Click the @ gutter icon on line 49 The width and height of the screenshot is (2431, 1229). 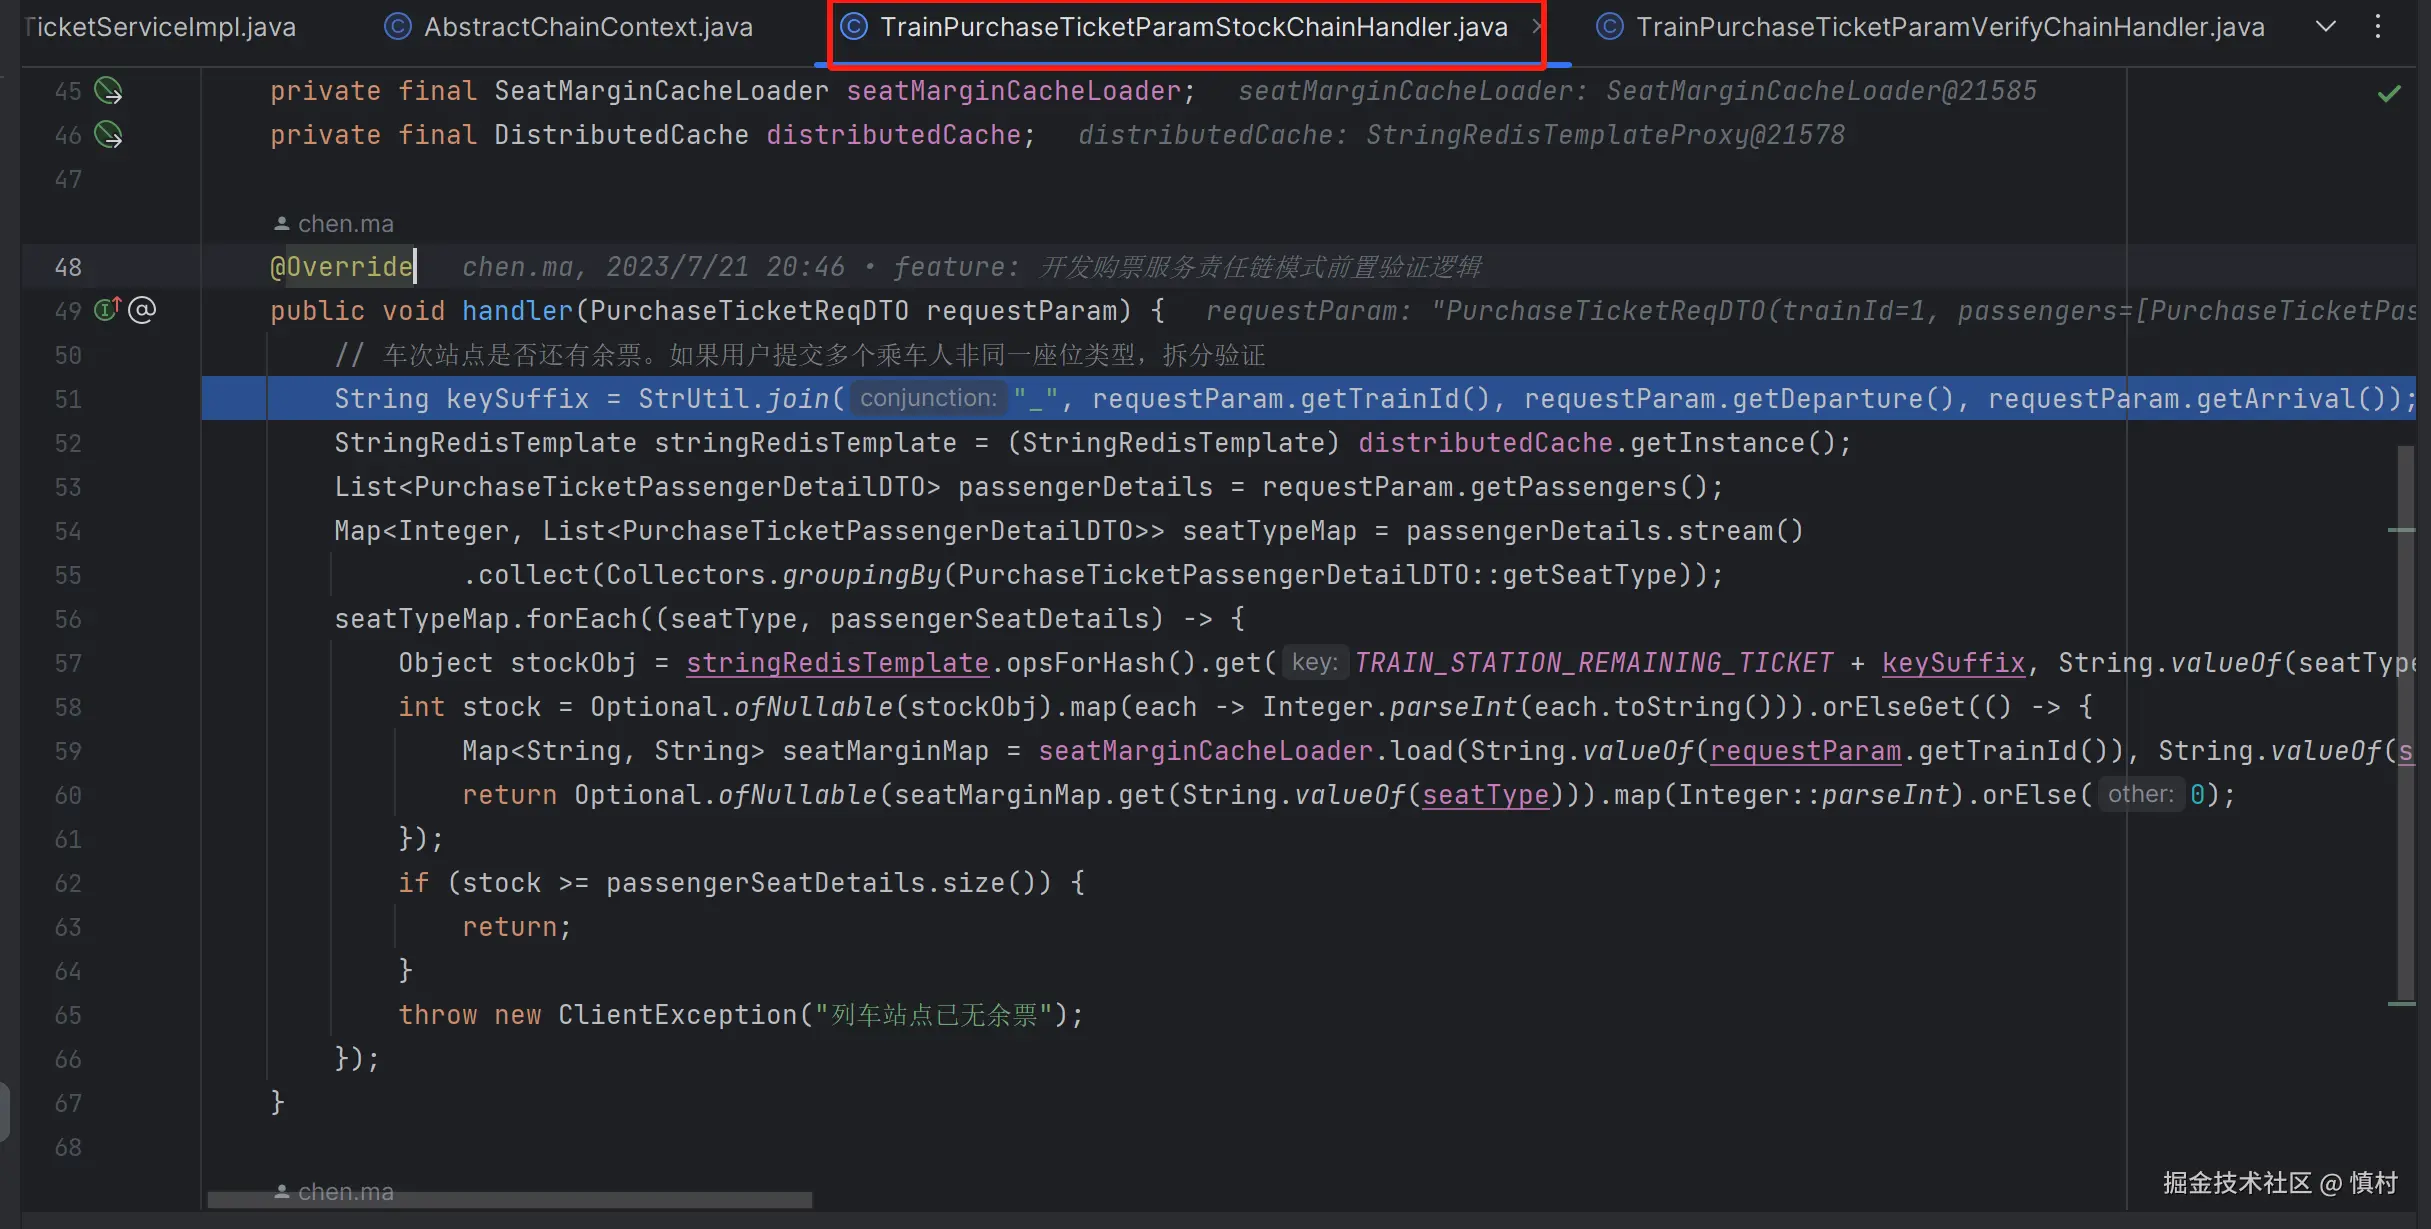point(143,310)
